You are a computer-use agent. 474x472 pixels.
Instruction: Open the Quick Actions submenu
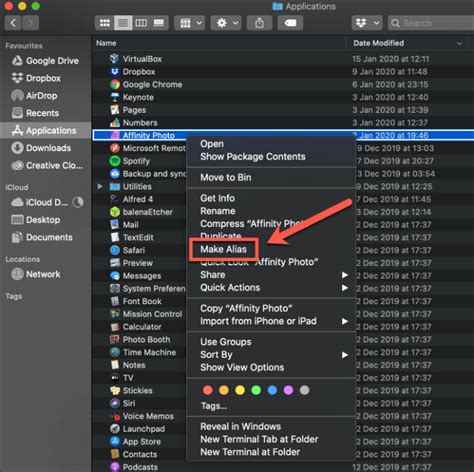pos(271,287)
